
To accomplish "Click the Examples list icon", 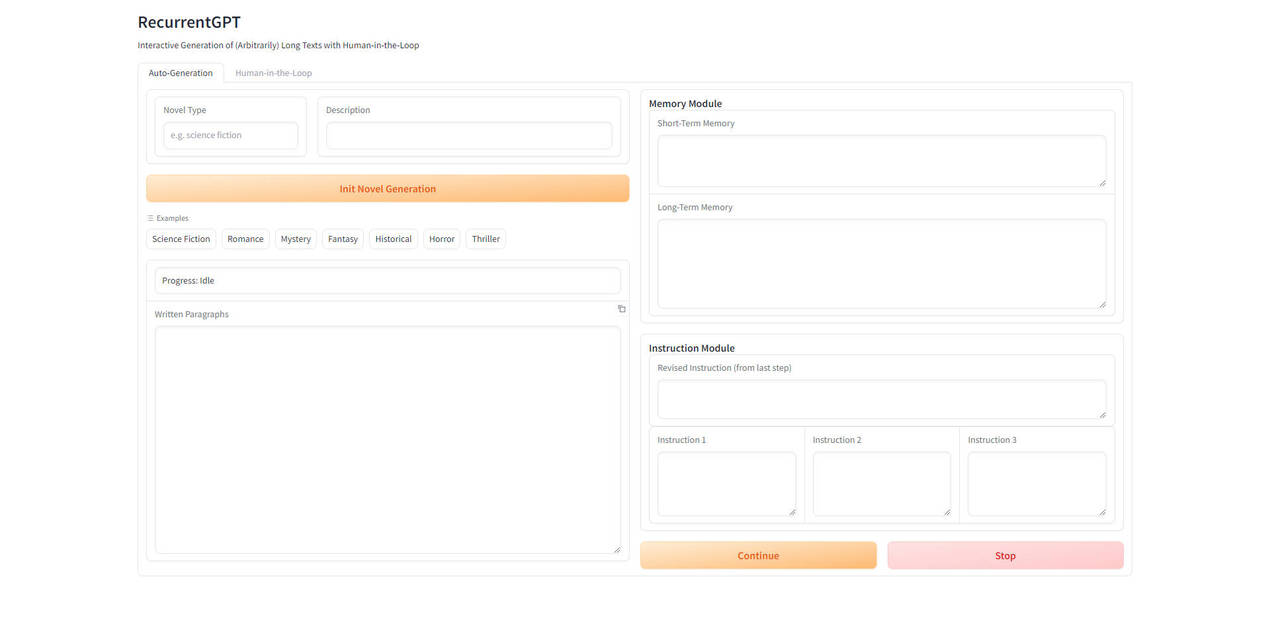I will [x=151, y=218].
